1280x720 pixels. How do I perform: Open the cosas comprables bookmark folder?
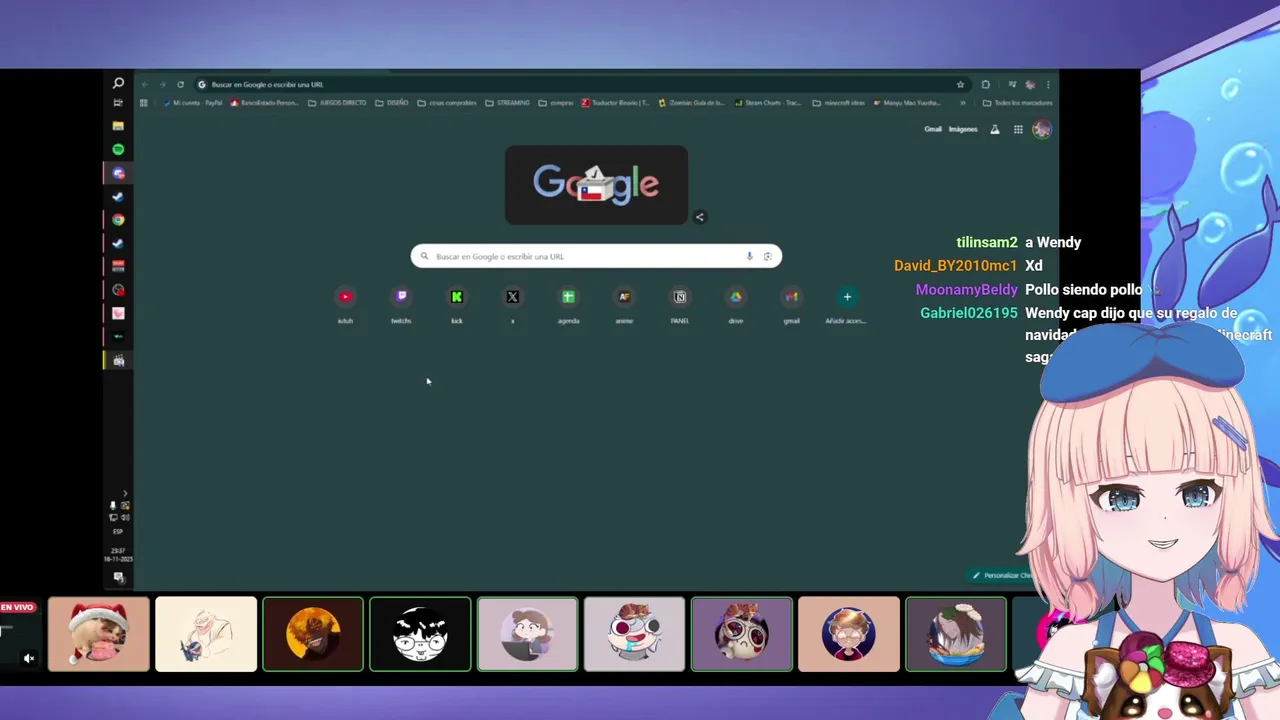447,103
